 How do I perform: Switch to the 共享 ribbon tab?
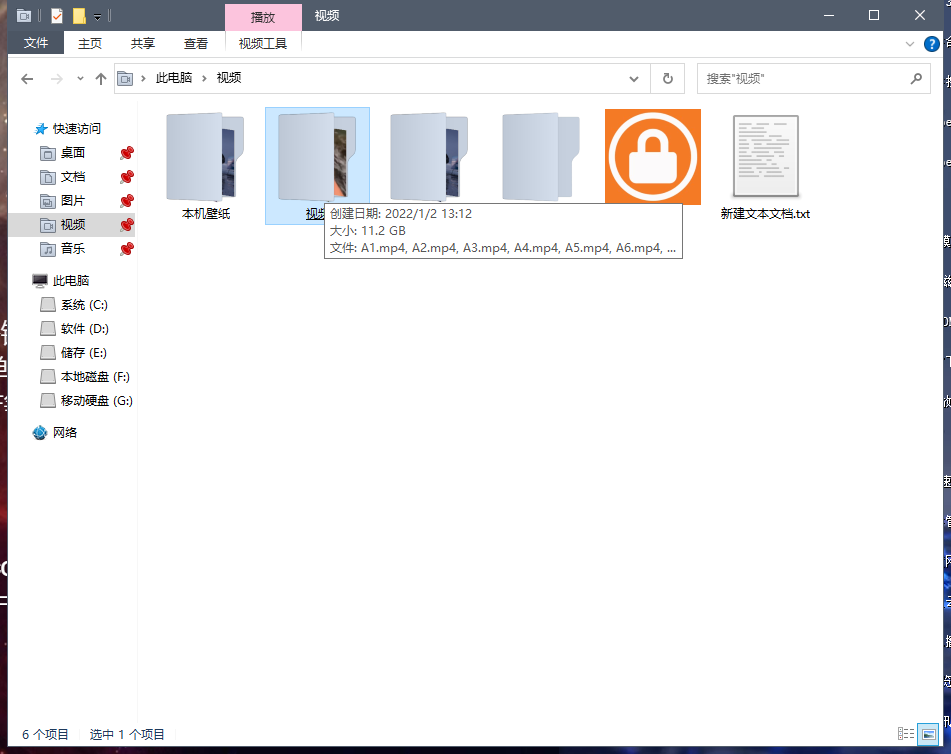[x=143, y=43]
